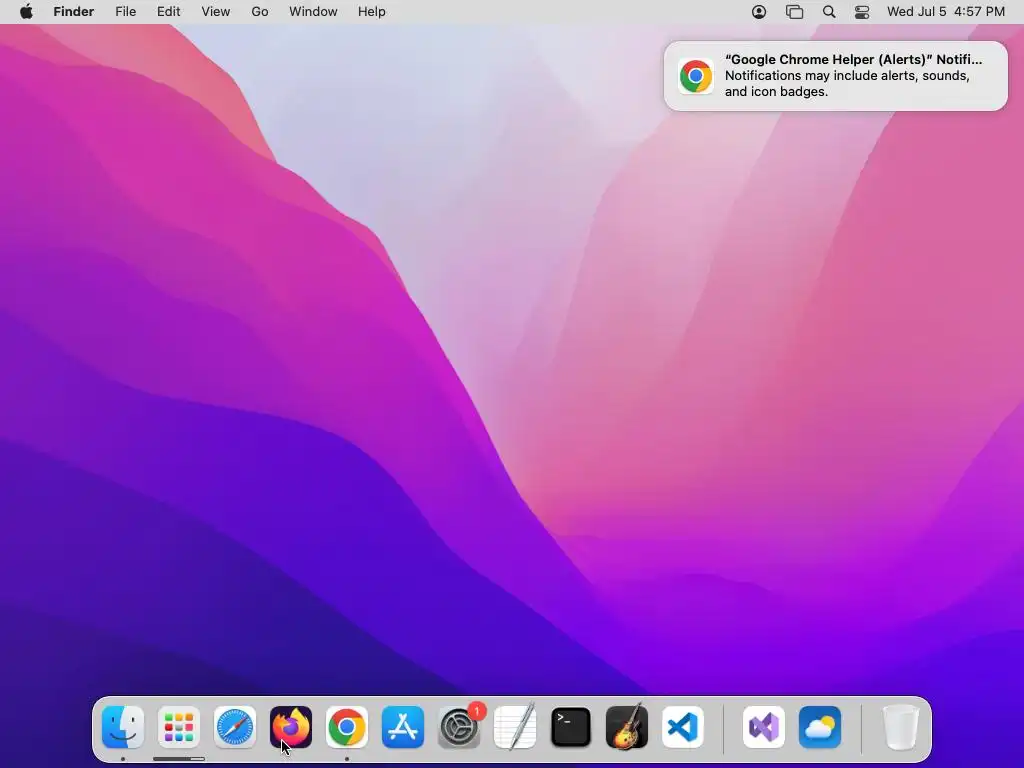Open Launchpad from the Dock
The height and width of the screenshot is (768, 1024).
coord(179,727)
